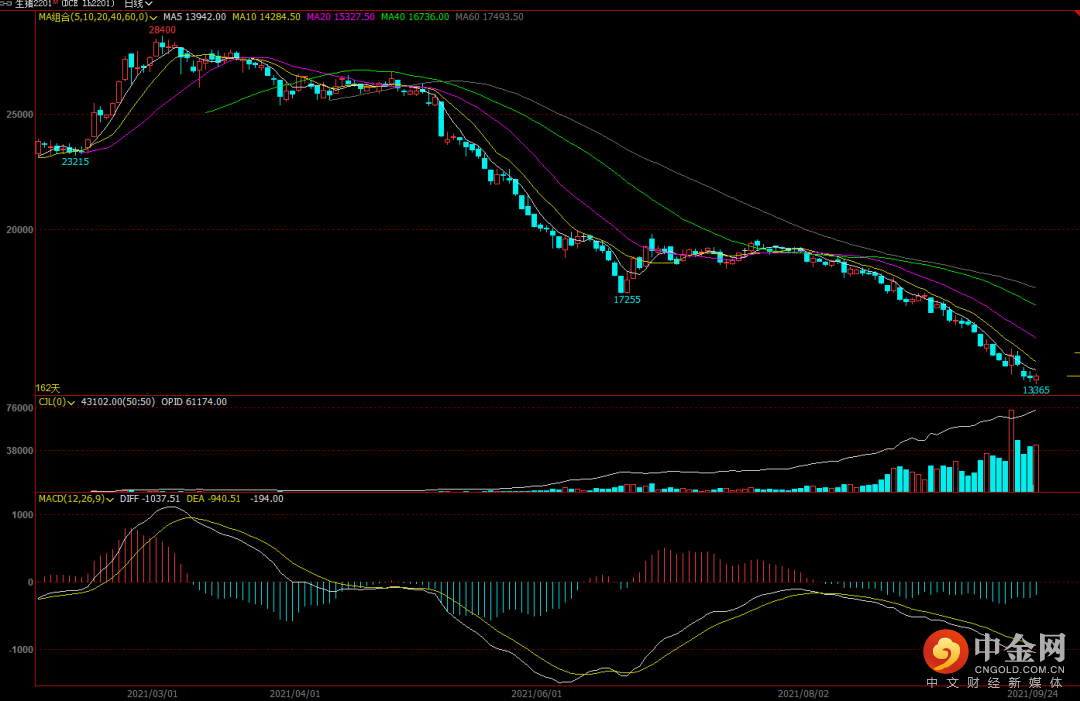The height and width of the screenshot is (701, 1080).
Task: Click the 2021/09/24 date on time axis
Action: [1031, 692]
